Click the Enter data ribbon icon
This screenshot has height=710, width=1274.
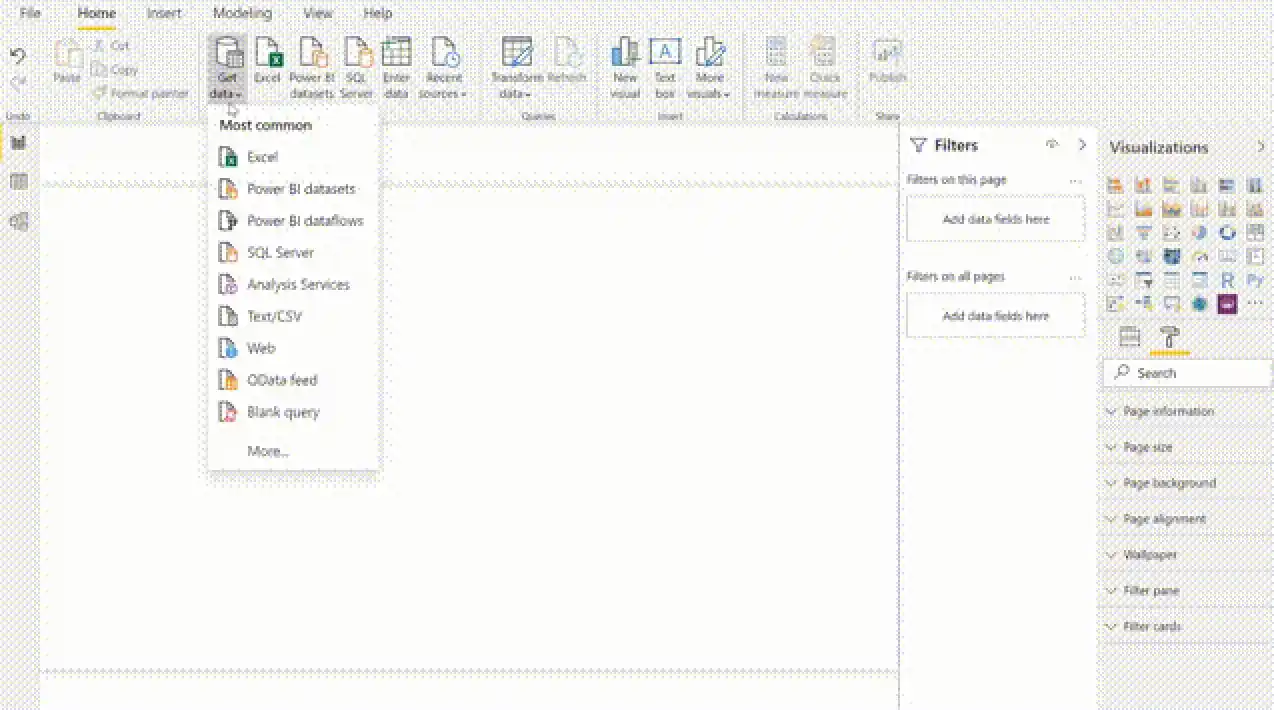tap(397, 52)
